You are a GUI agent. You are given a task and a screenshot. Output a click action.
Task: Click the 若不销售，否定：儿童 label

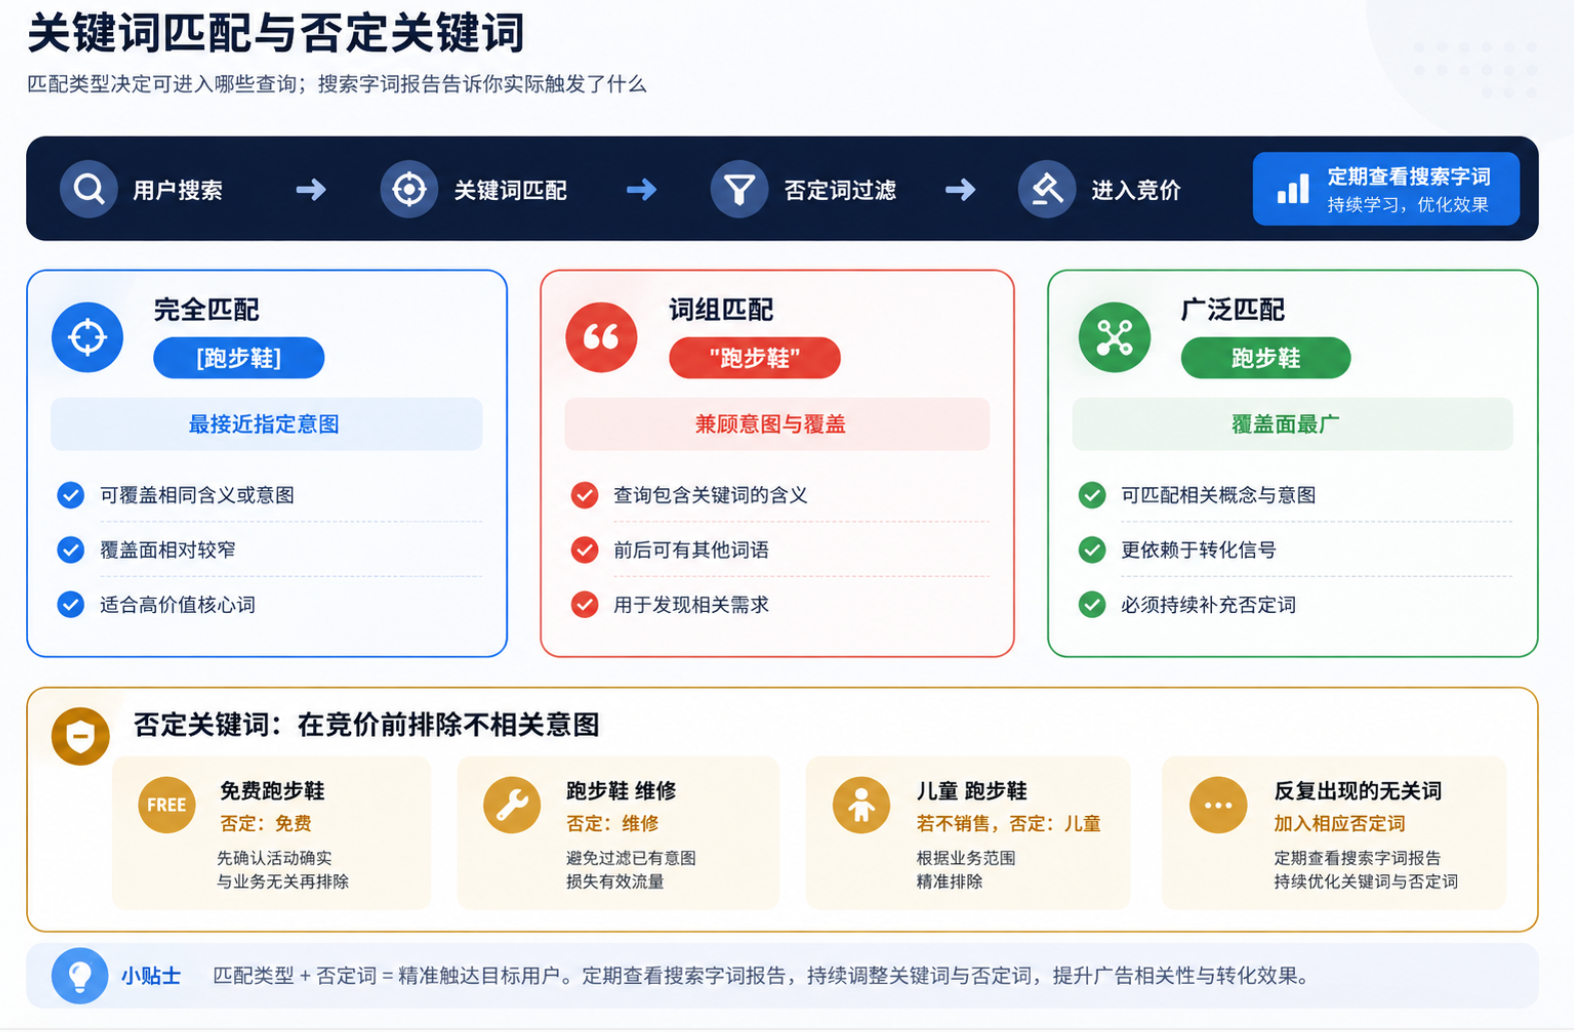(1008, 824)
